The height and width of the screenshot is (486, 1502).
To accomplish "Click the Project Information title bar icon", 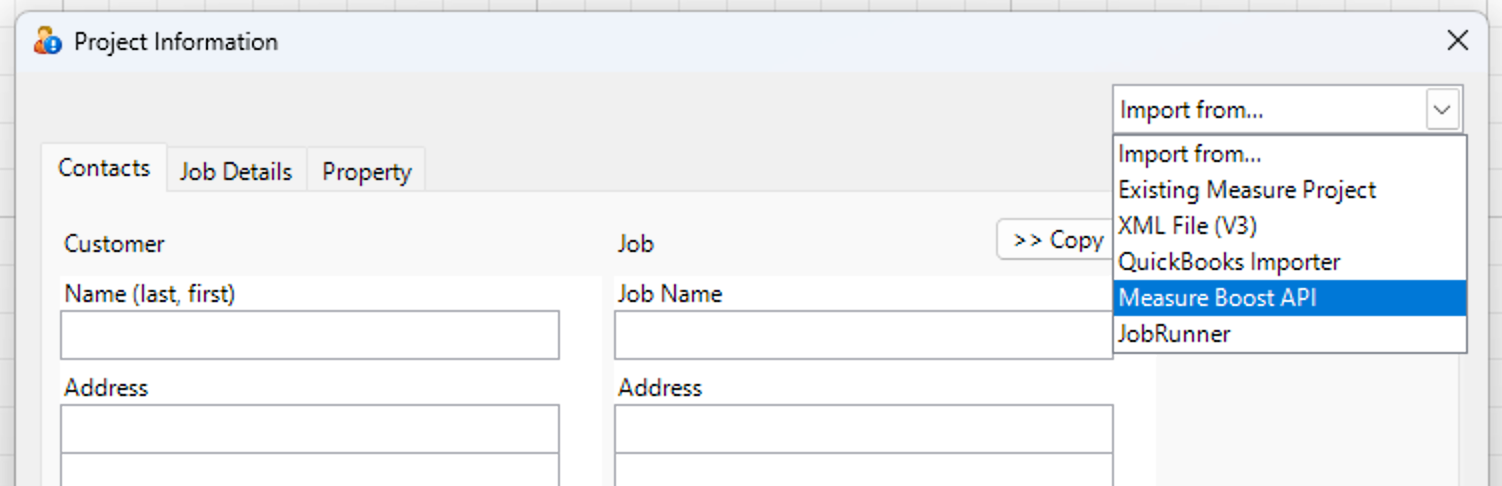I will pos(47,42).
